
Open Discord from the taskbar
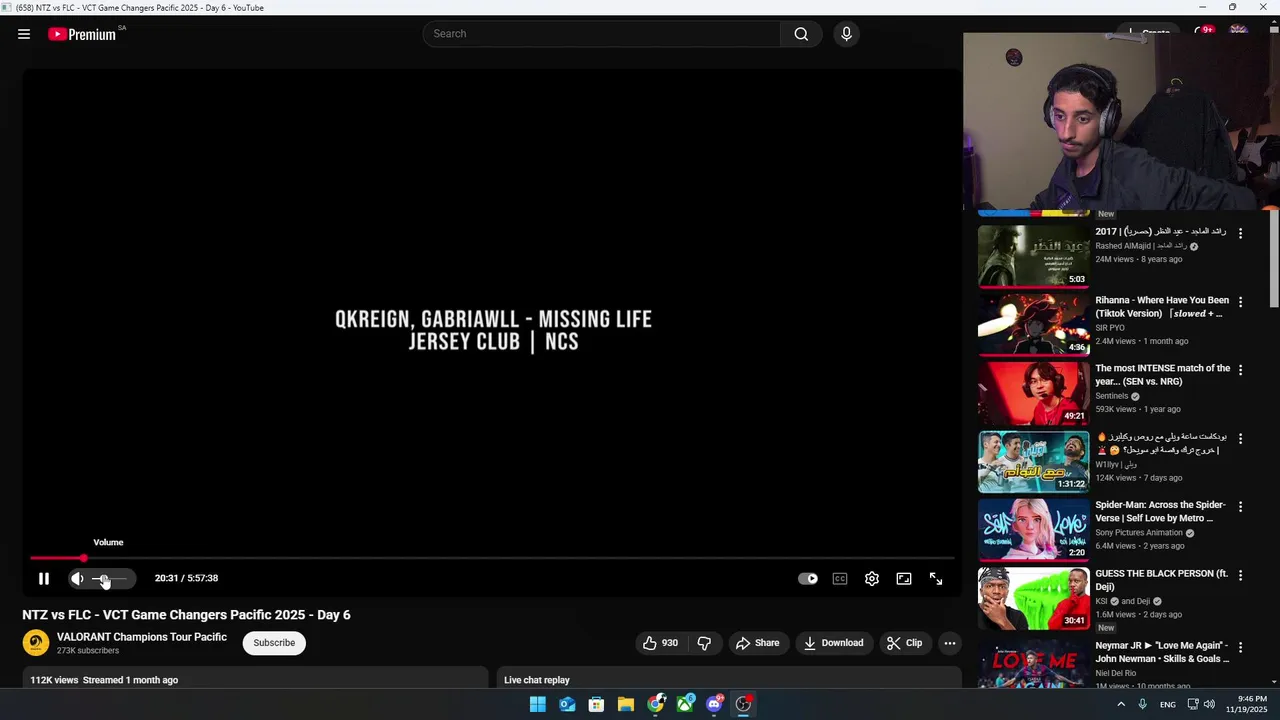coord(714,704)
